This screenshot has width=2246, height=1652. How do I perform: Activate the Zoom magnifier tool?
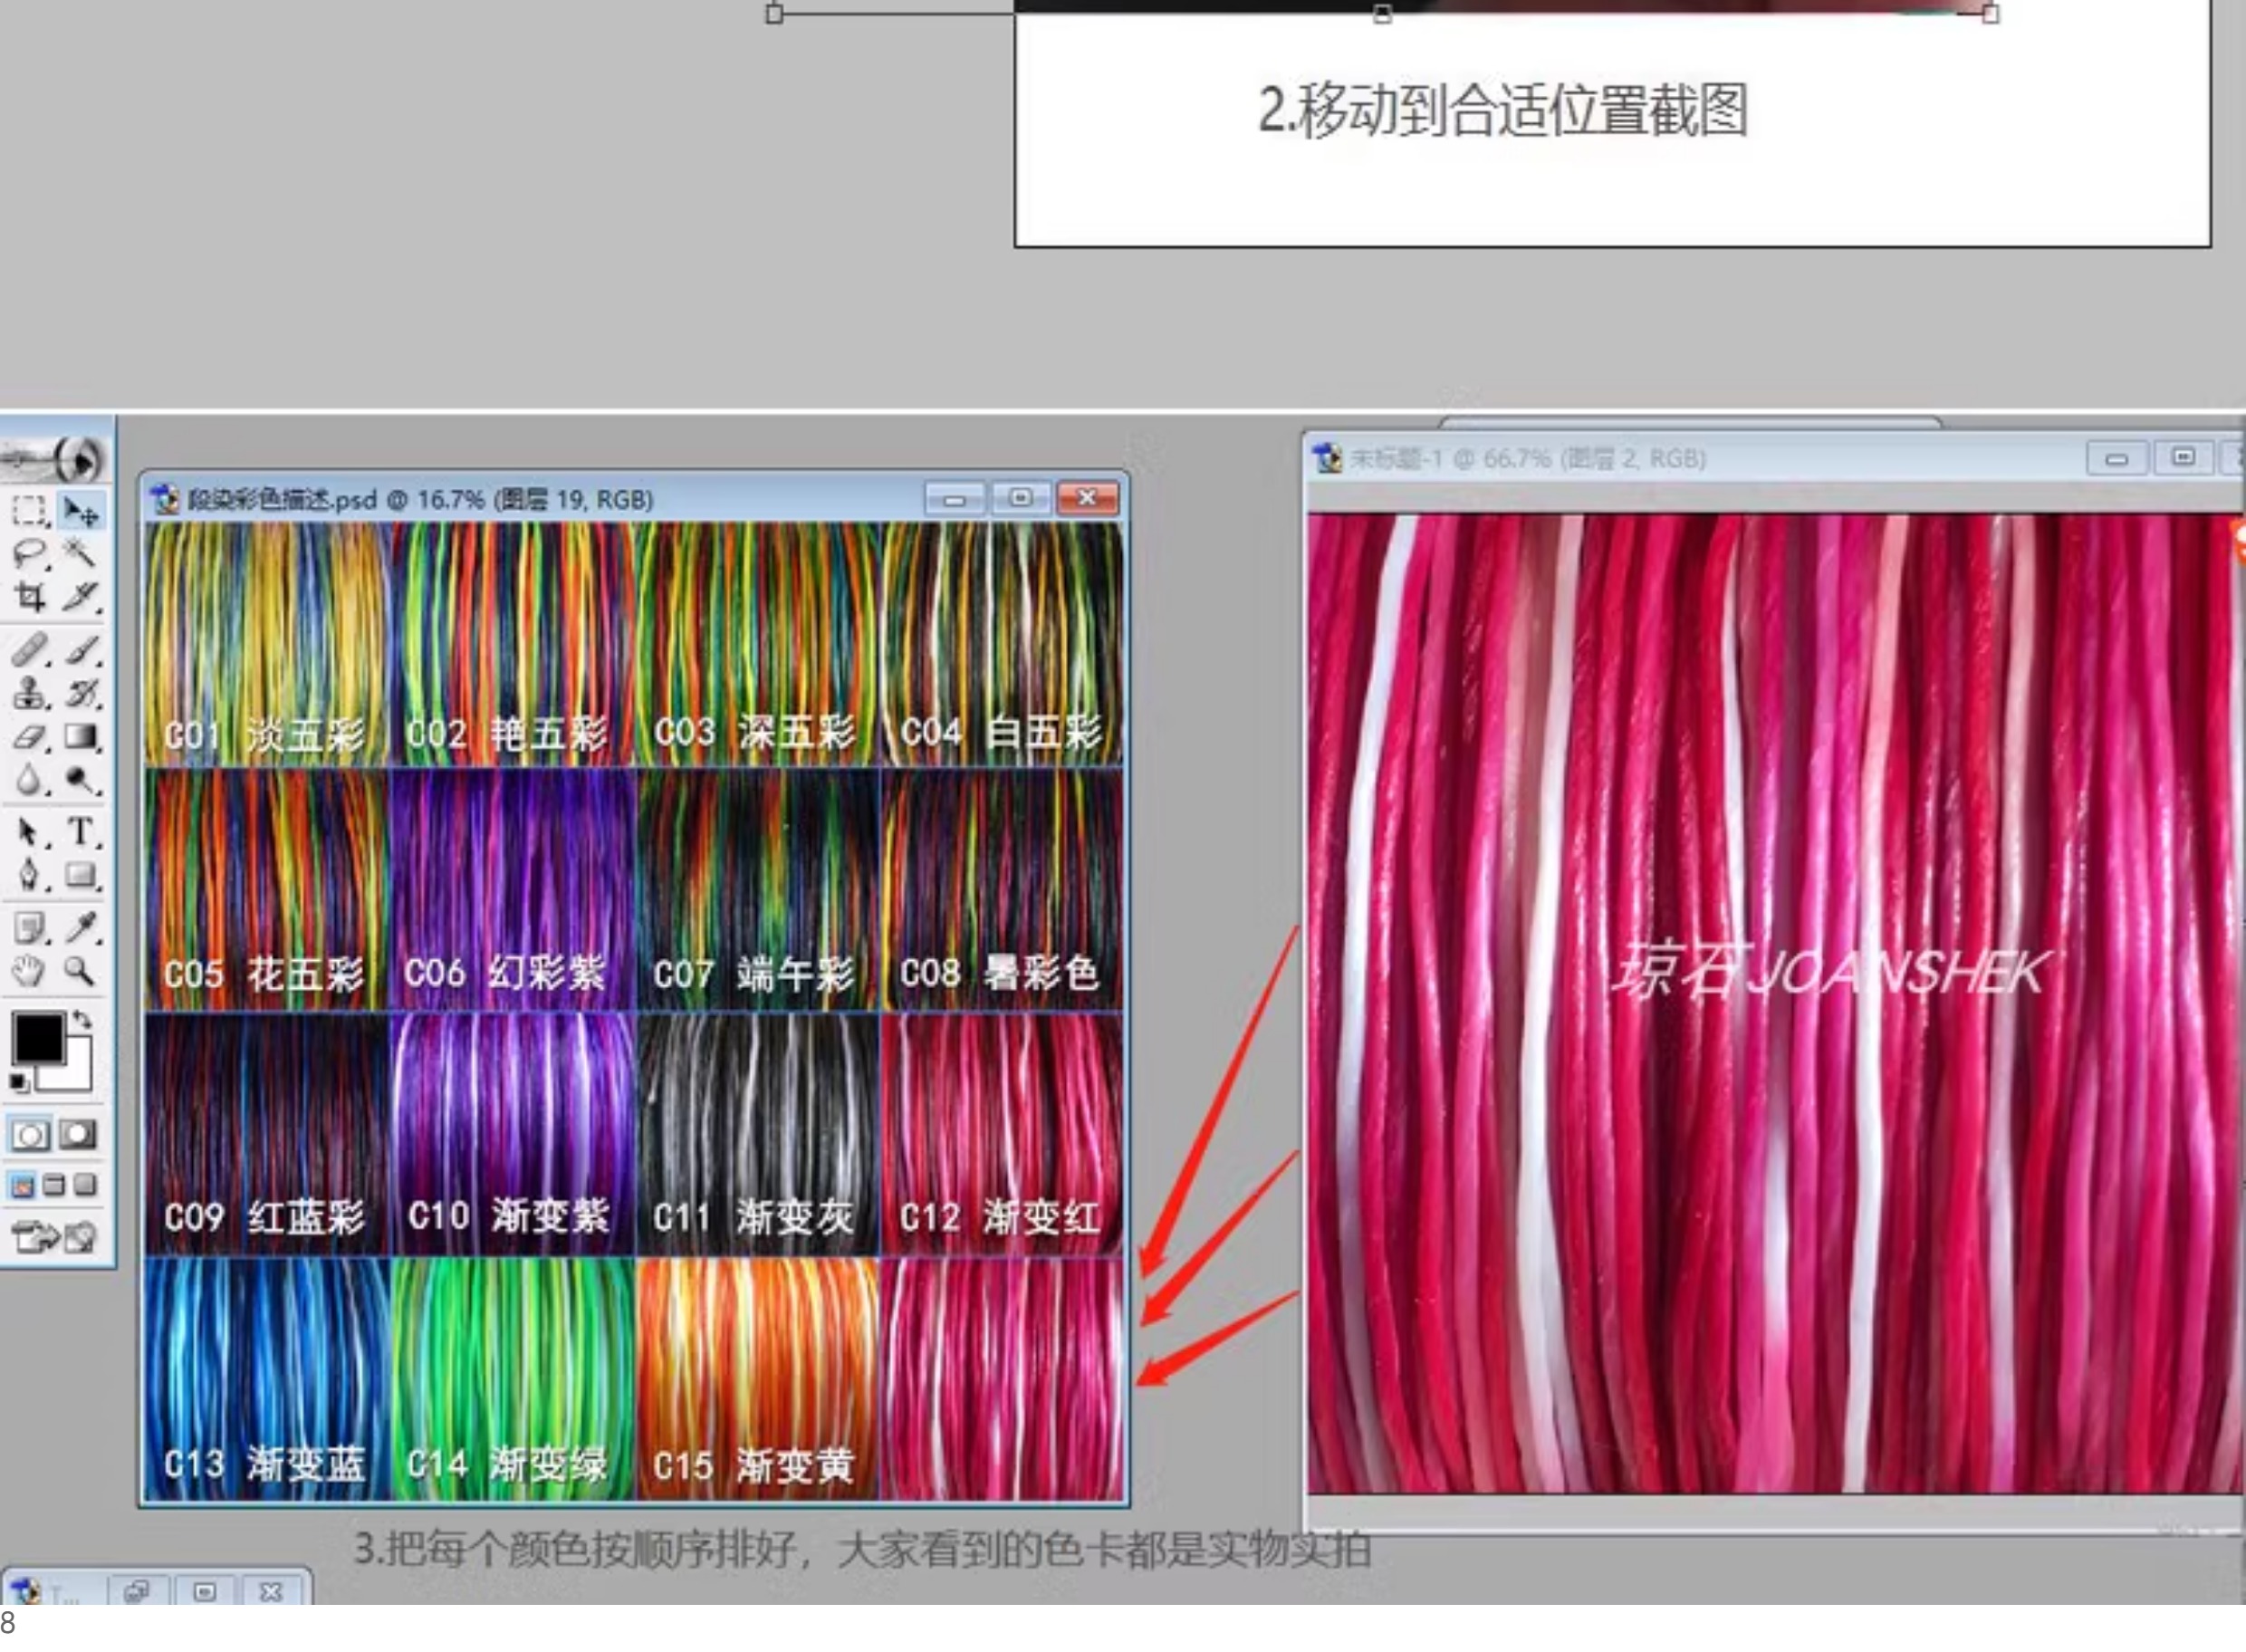(x=80, y=971)
